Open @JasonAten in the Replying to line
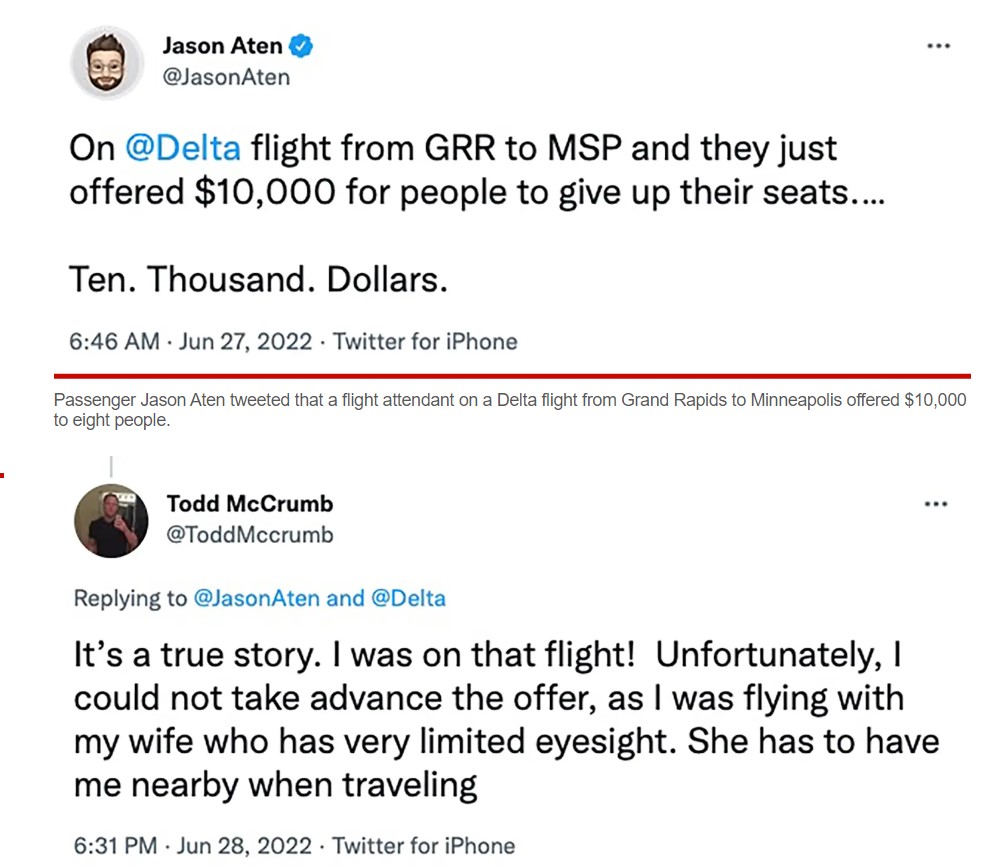The height and width of the screenshot is (867, 992). tap(255, 598)
